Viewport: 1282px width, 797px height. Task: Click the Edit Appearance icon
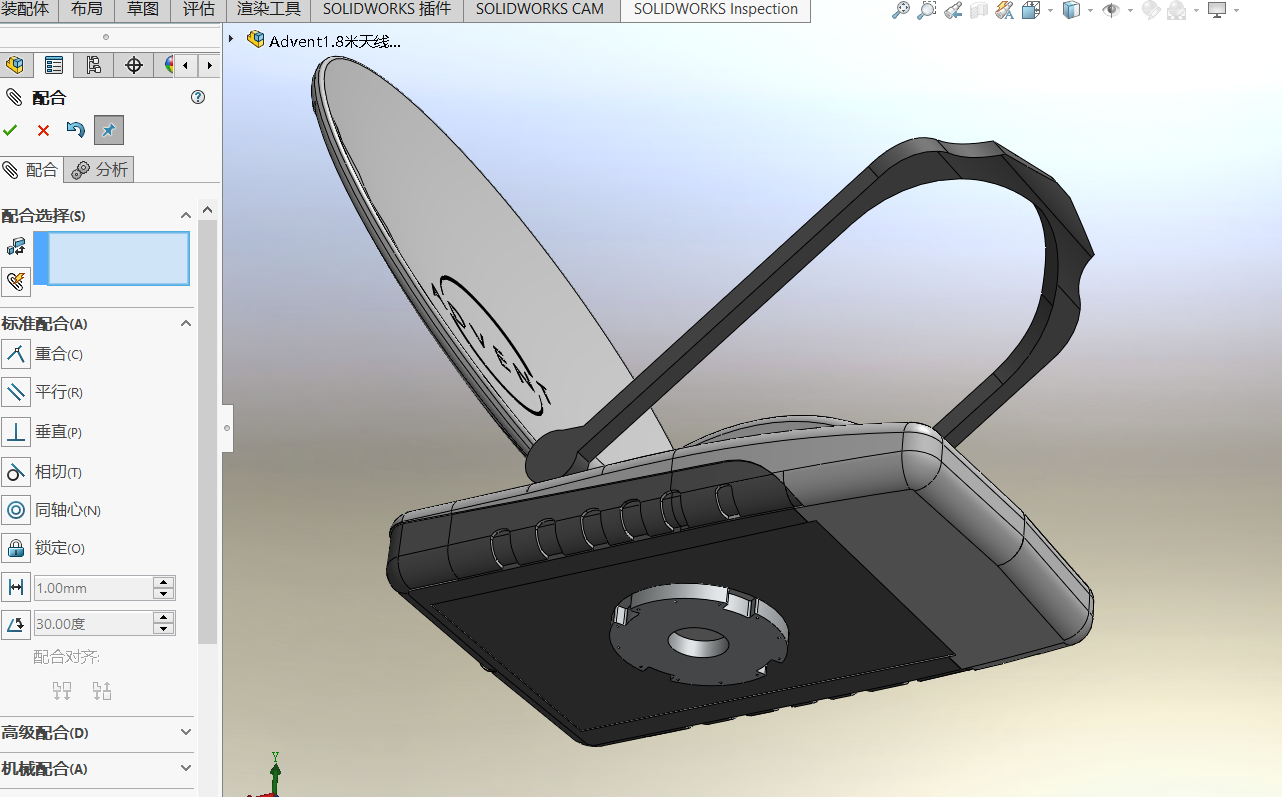click(x=1151, y=10)
